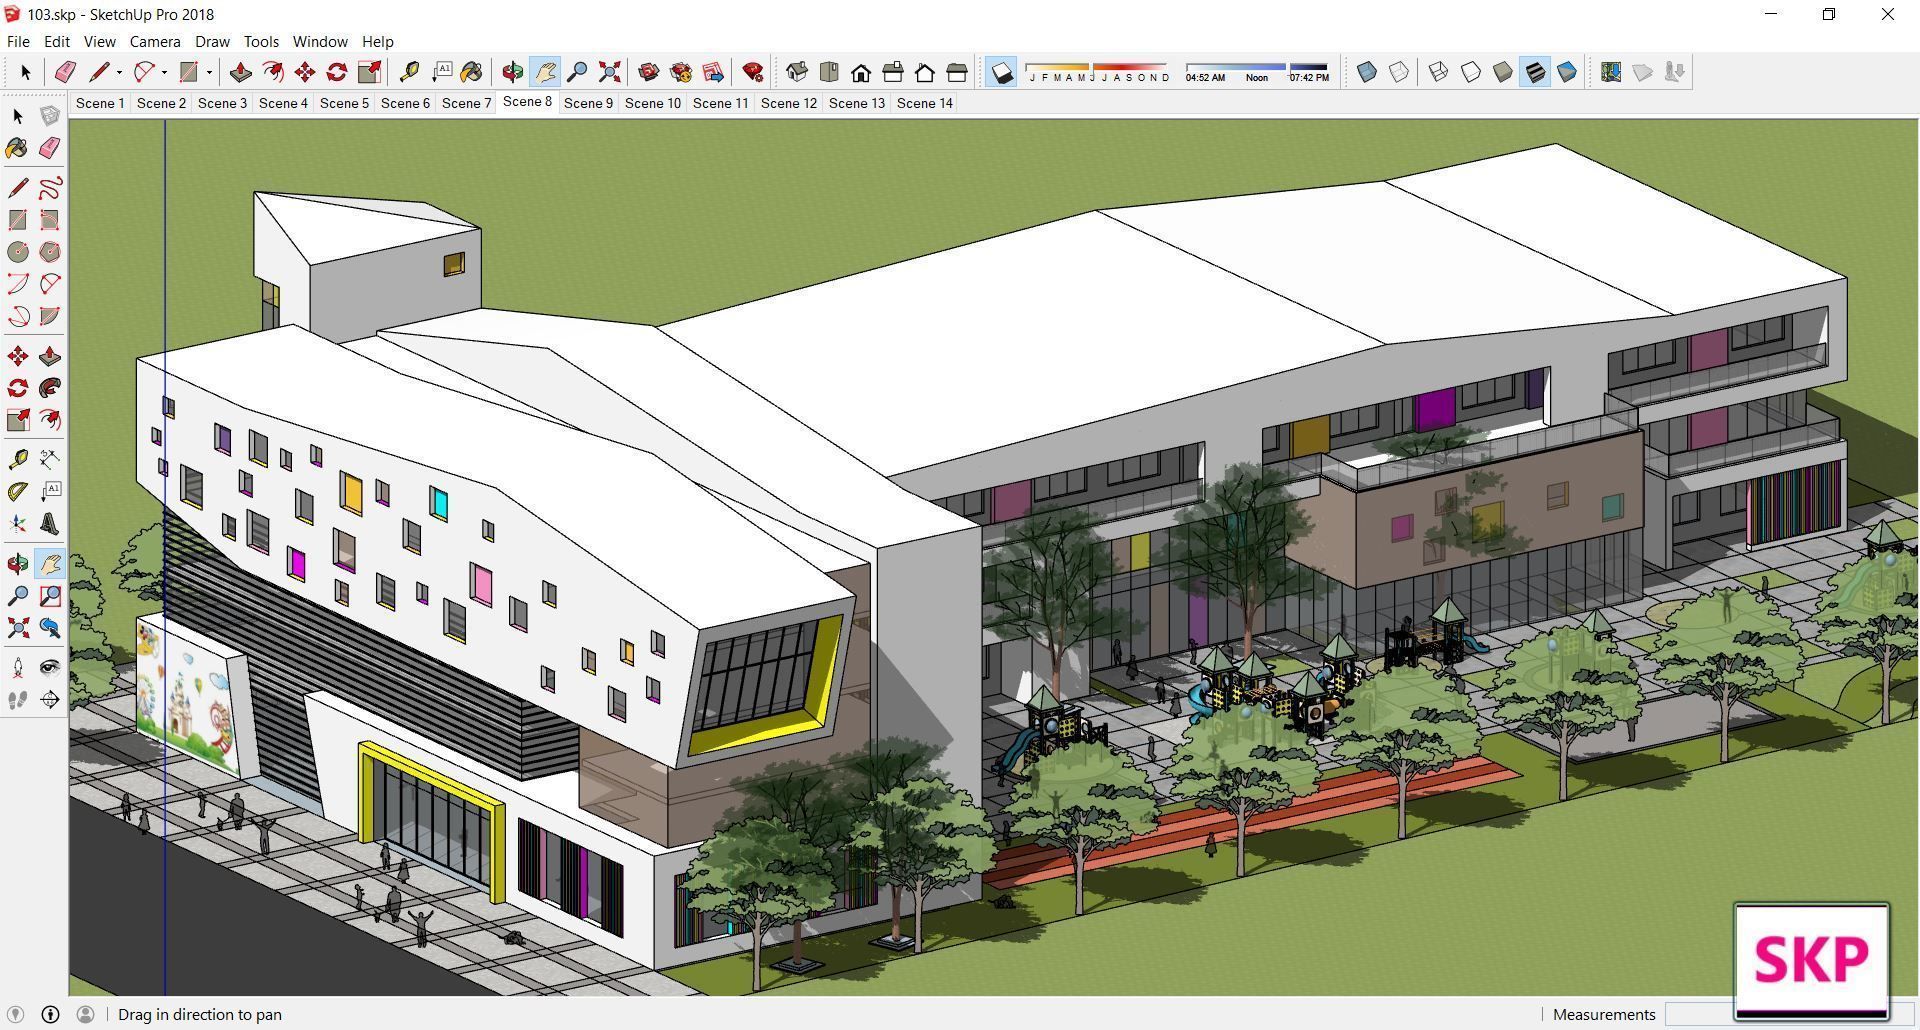
Task: Choose the Section Plane tool
Action: tap(49, 700)
